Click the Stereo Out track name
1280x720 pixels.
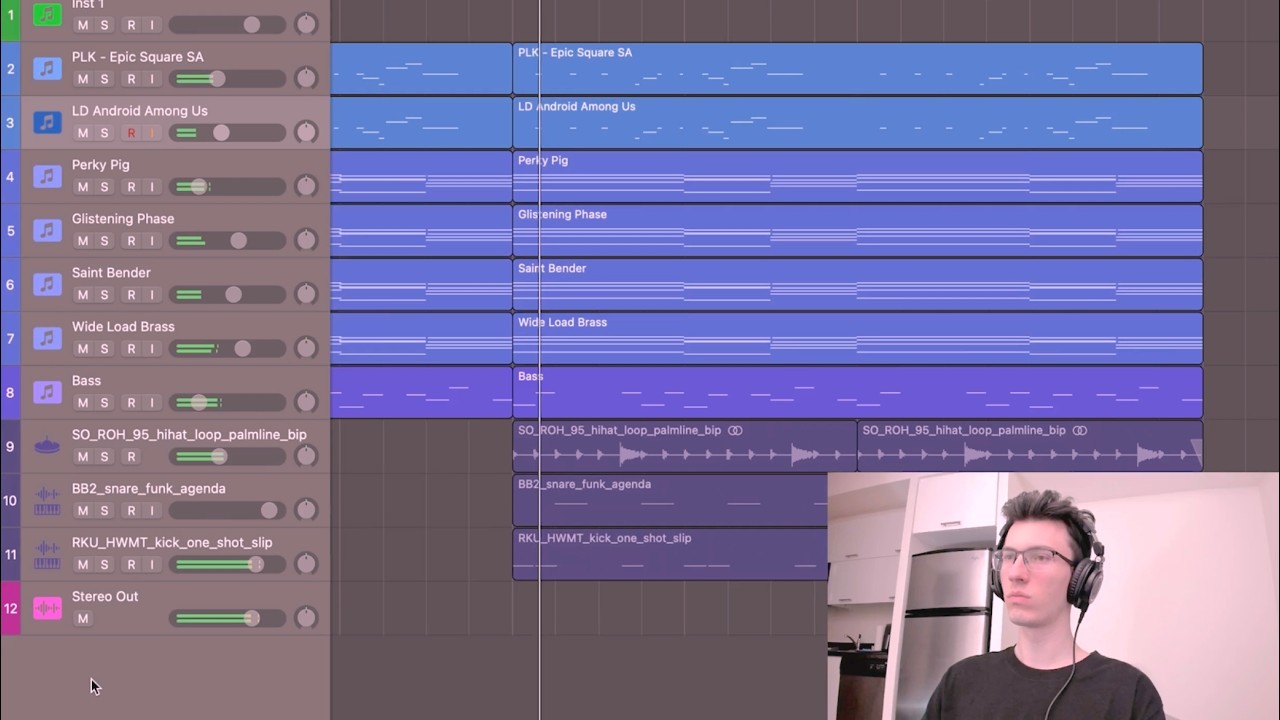click(x=105, y=597)
